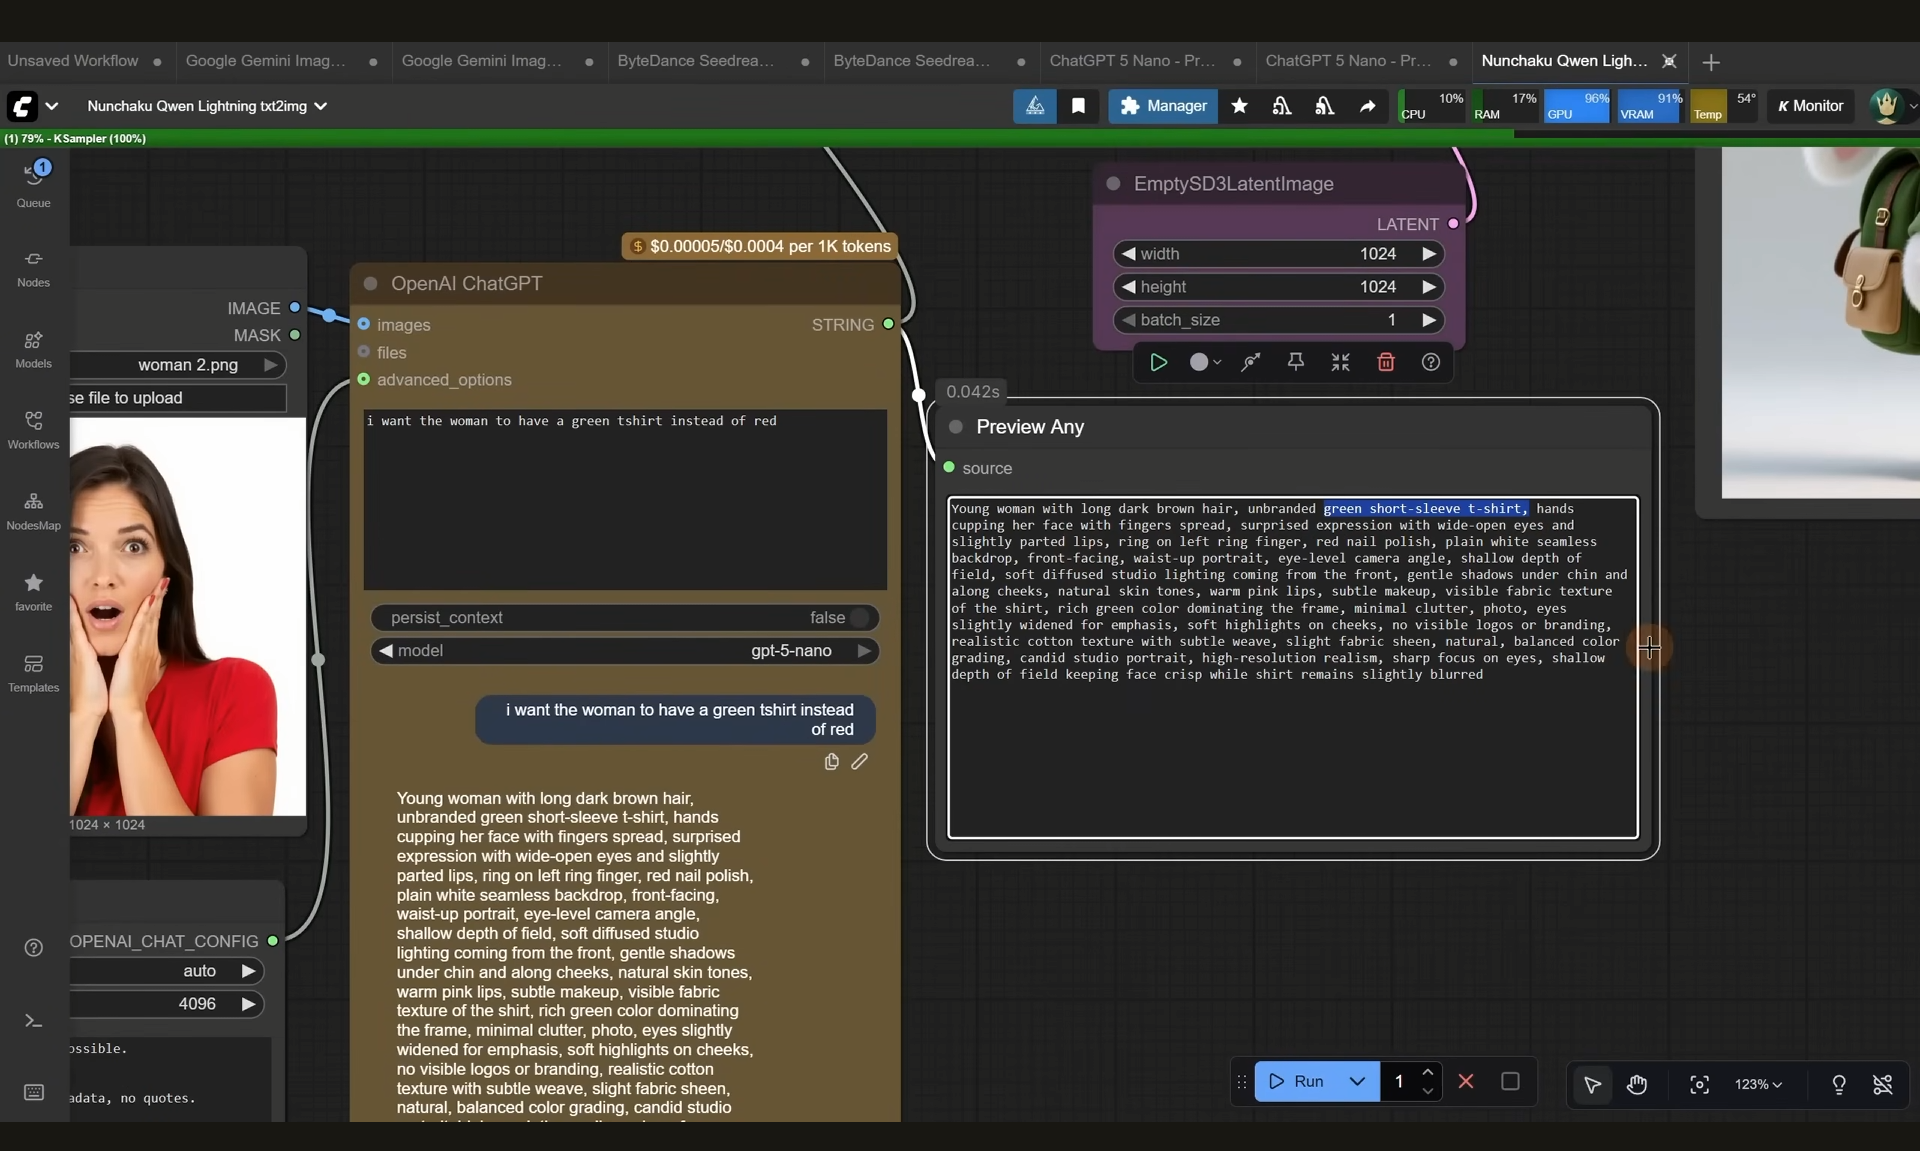Switch to the Unsaved Workflow tab
Screen dimensions: 1920x1151
click(x=73, y=61)
